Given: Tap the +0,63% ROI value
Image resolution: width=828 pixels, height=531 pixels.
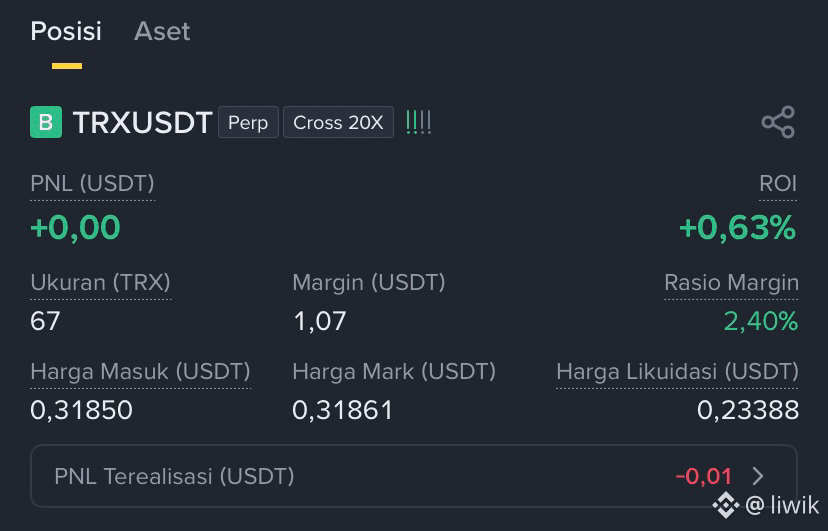Looking at the screenshot, I should [738, 227].
